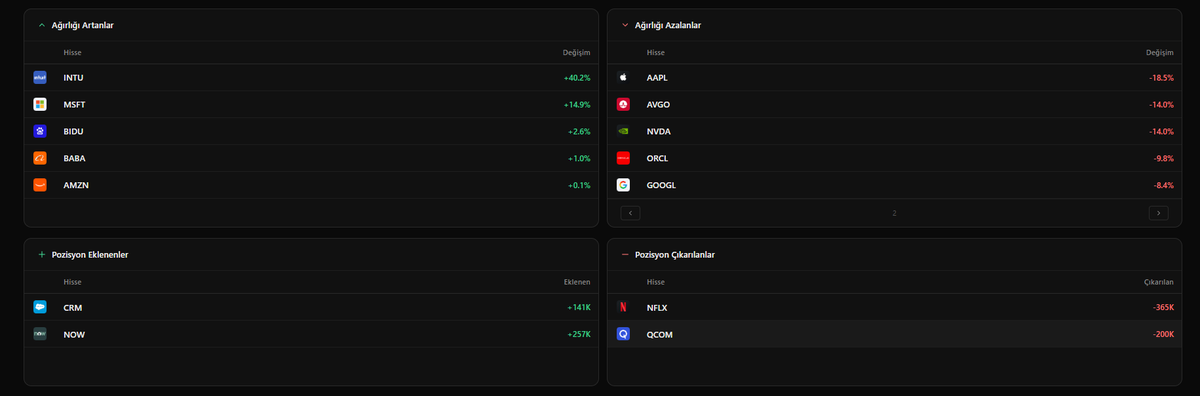Screen dimensions: 1200x396
Task: Click the up chevron beside Ağırlığı Artanlar
Action: click(41, 25)
